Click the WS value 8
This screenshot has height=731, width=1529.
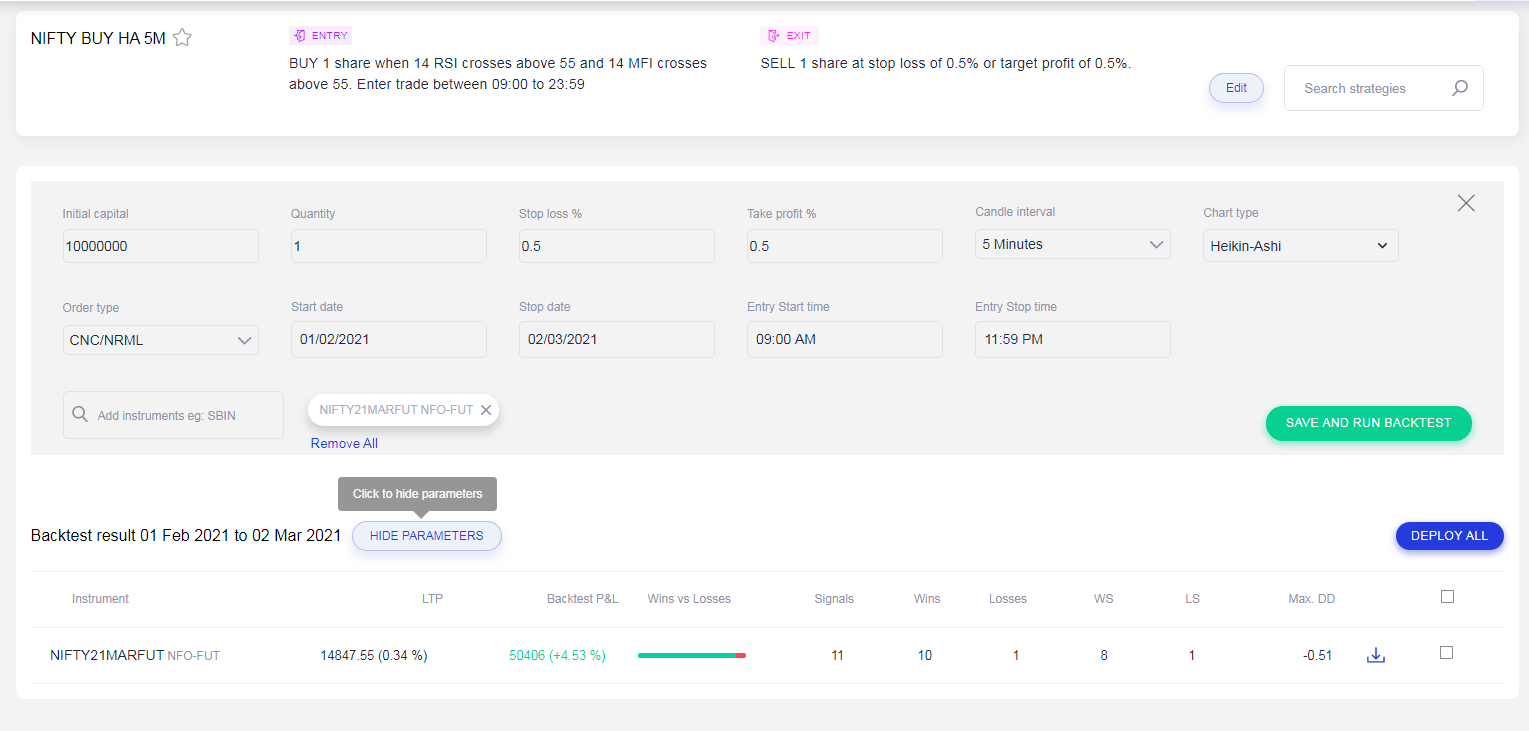coord(1104,656)
